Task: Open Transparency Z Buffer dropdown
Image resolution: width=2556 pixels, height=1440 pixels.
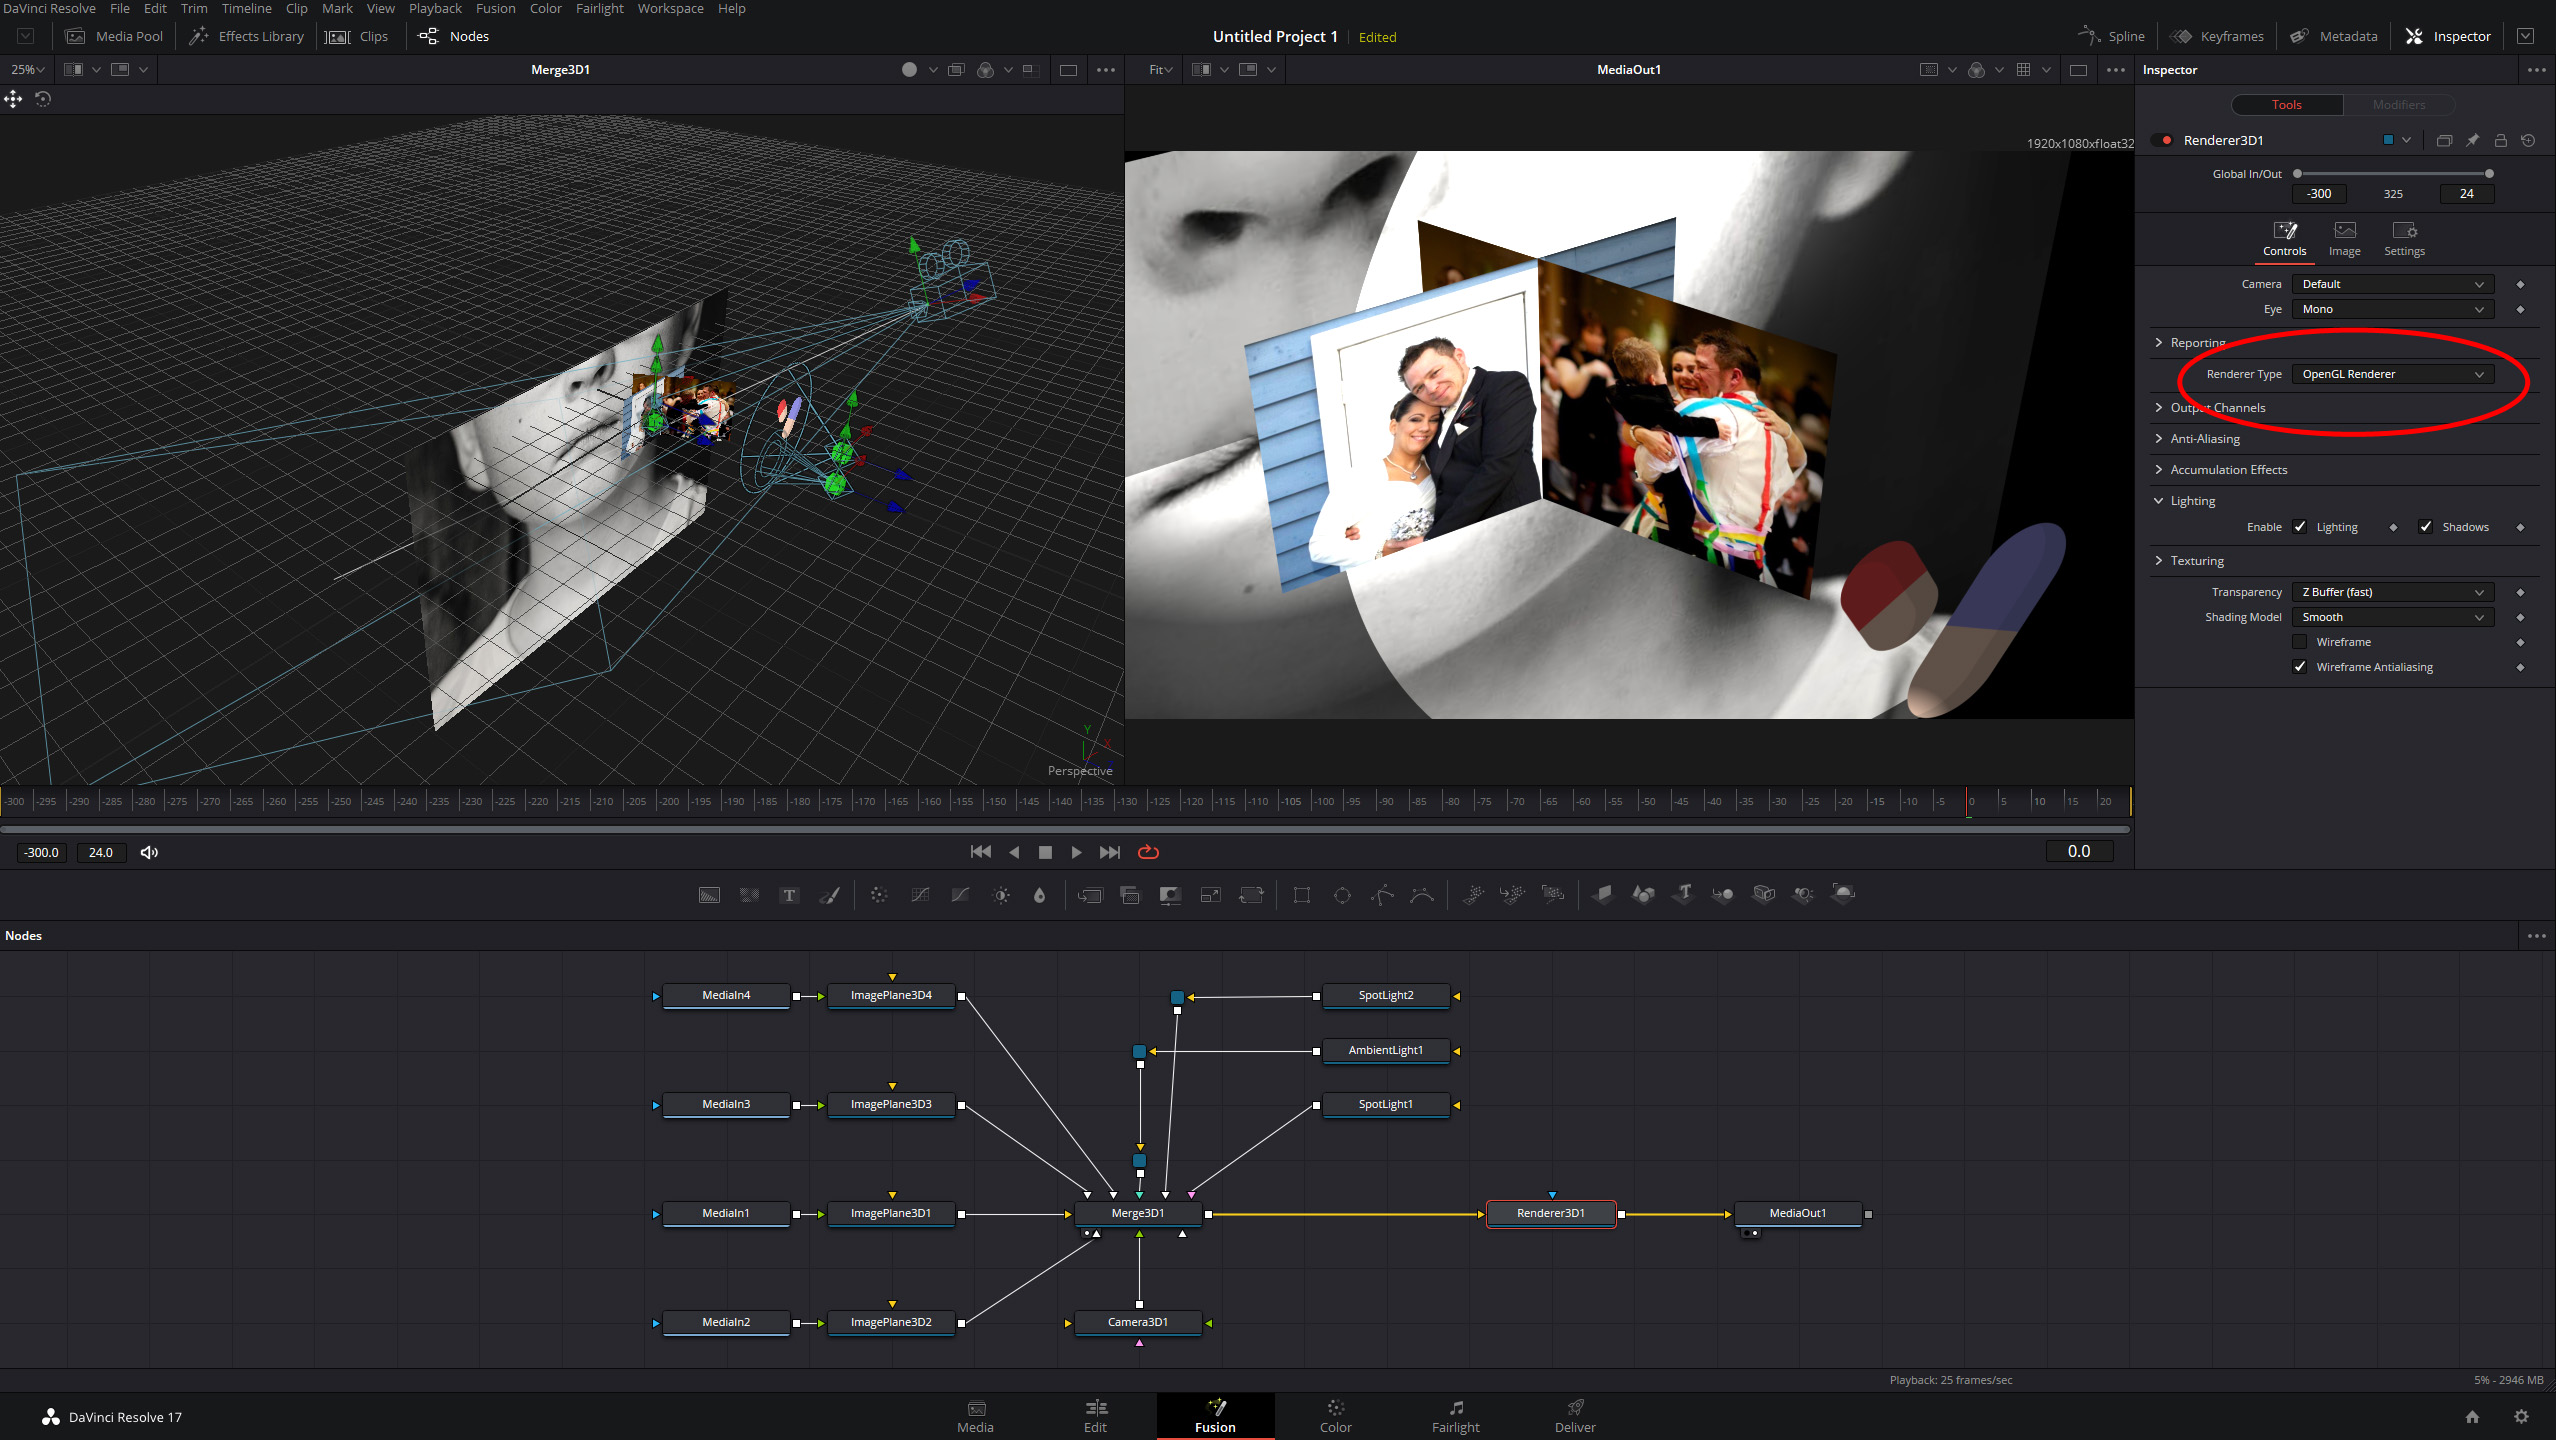Action: coord(2392,592)
